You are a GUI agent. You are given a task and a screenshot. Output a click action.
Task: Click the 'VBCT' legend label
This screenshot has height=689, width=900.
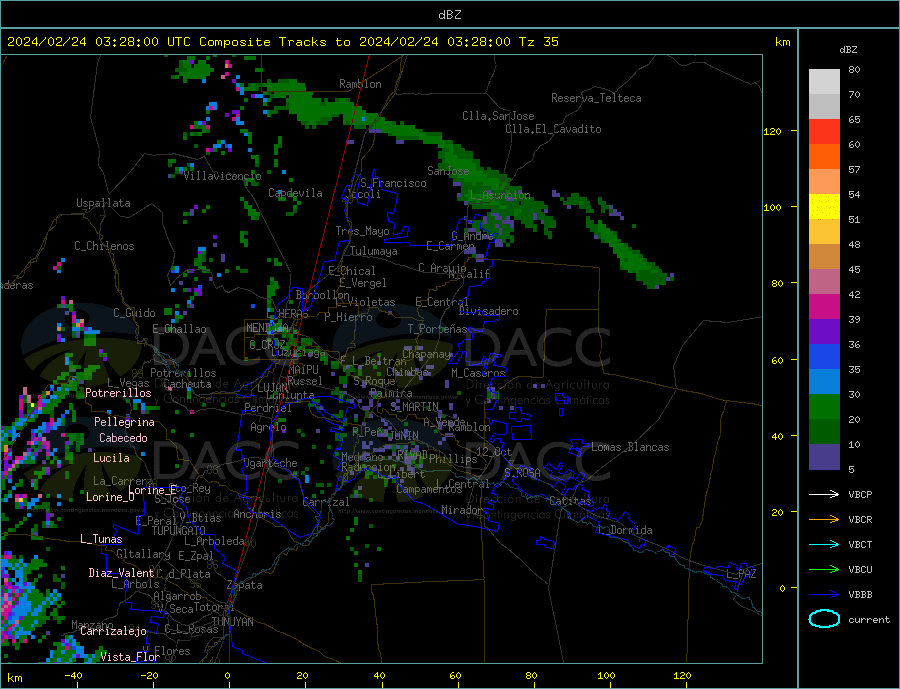tap(860, 544)
